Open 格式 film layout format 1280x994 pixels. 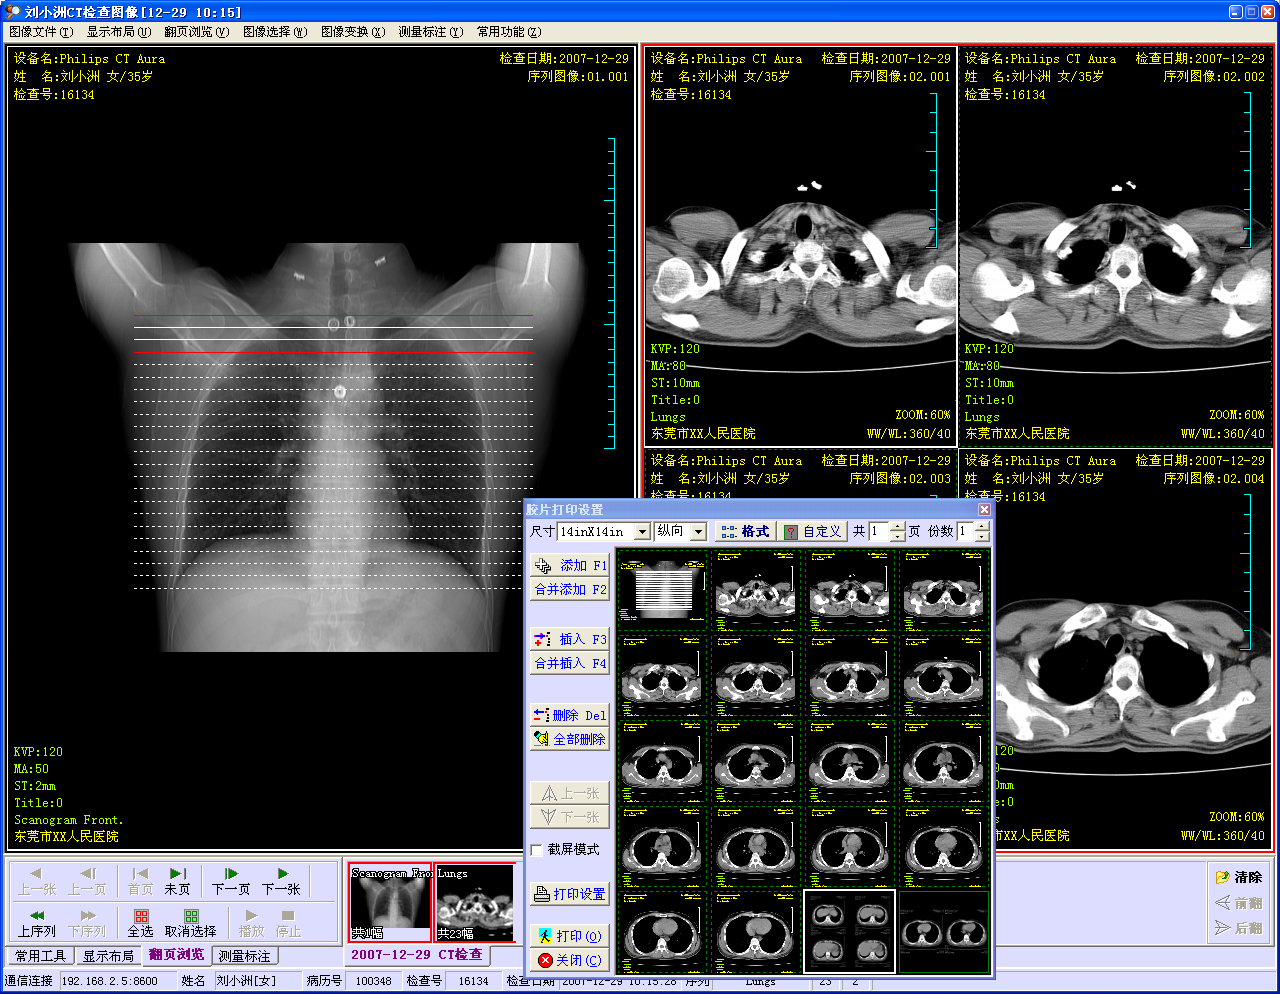745,532
